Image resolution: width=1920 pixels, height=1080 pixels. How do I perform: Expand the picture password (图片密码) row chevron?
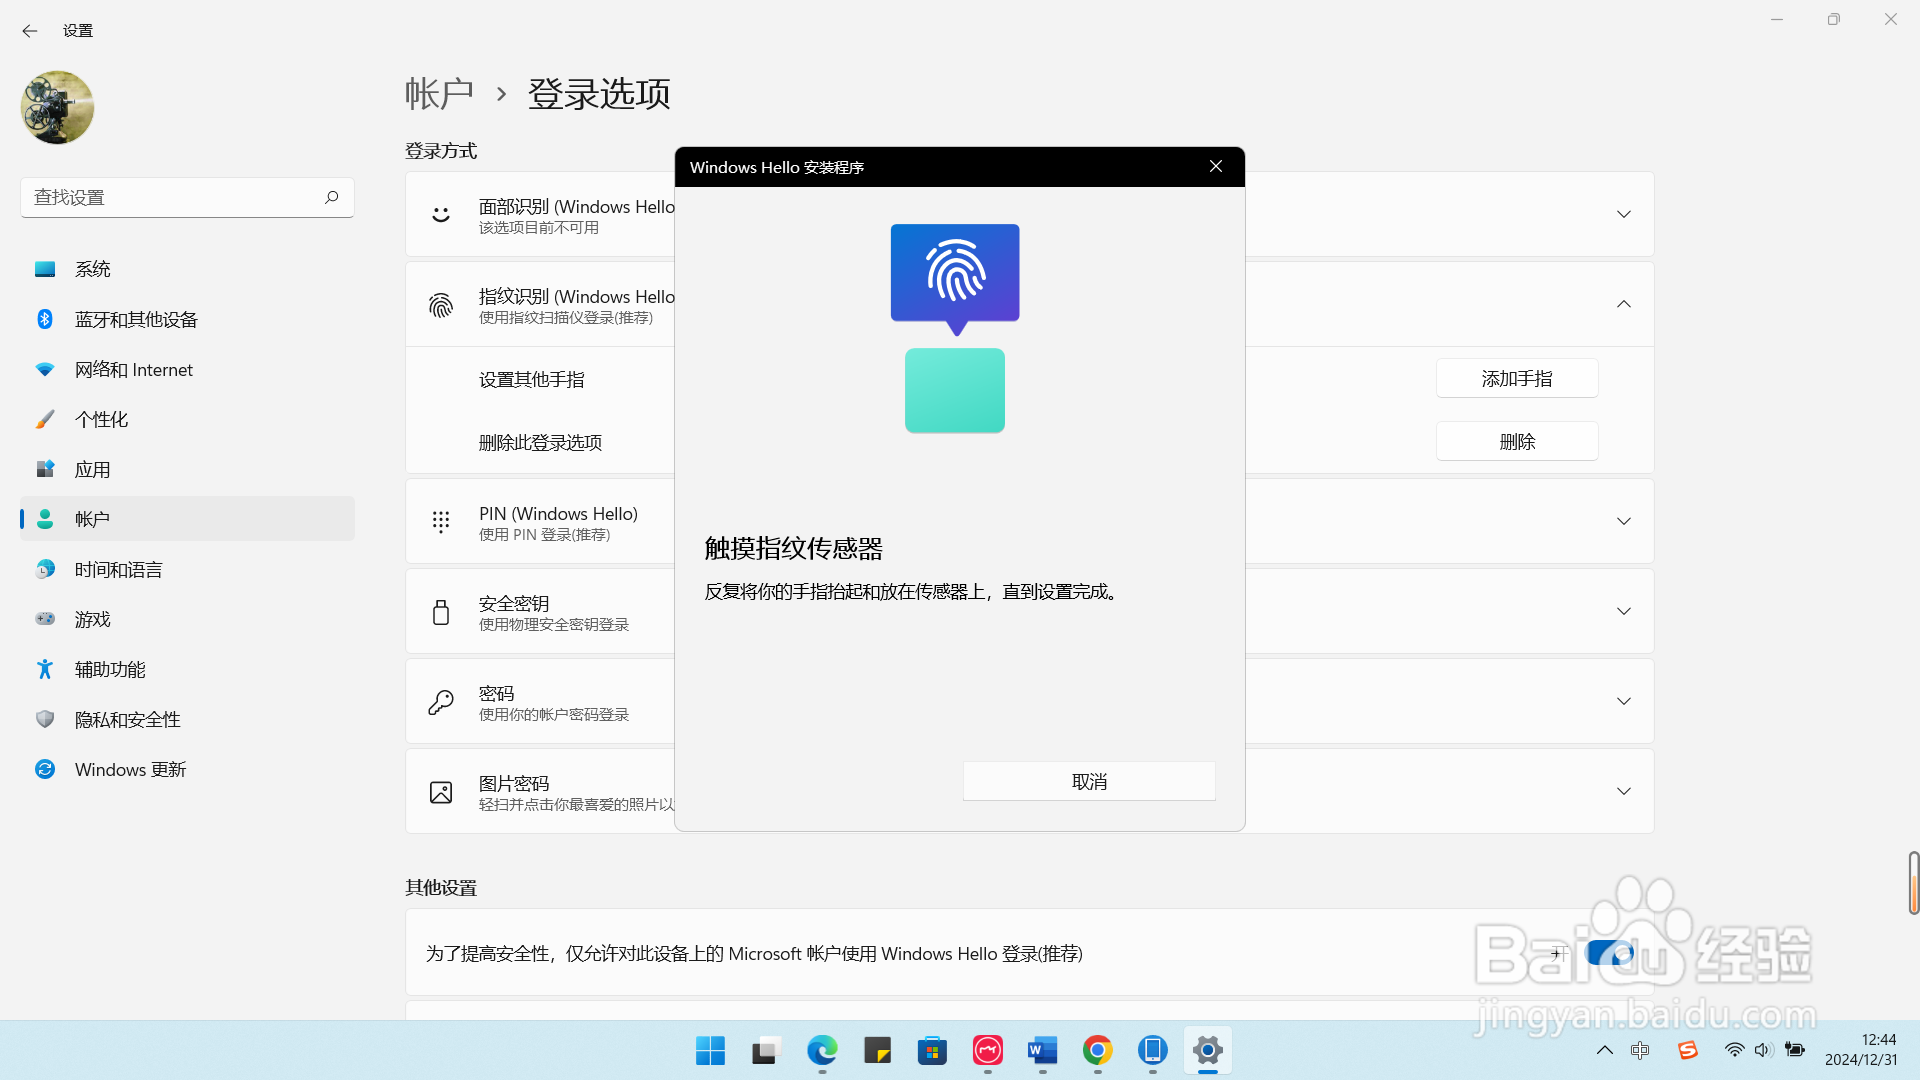pos(1624,791)
